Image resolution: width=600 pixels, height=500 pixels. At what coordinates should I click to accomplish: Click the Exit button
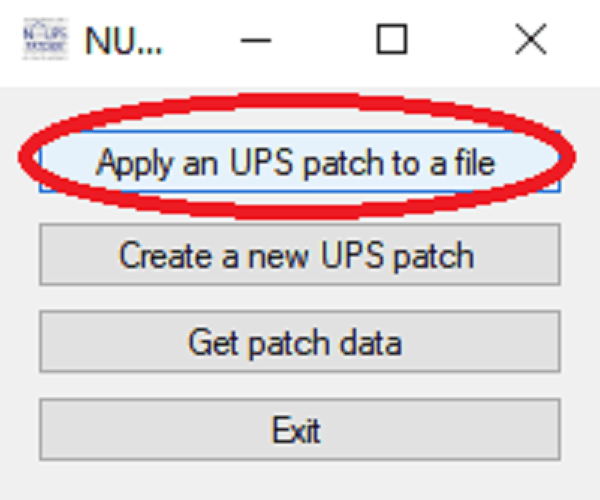(298, 431)
